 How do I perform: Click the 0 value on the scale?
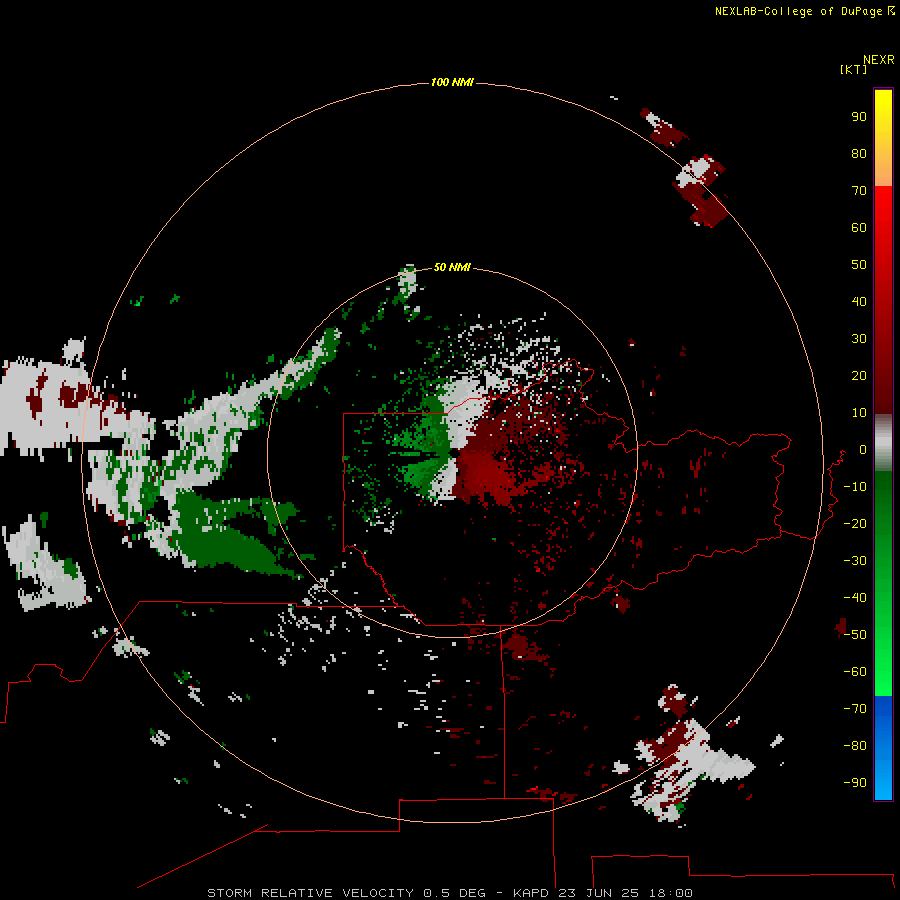click(862, 449)
